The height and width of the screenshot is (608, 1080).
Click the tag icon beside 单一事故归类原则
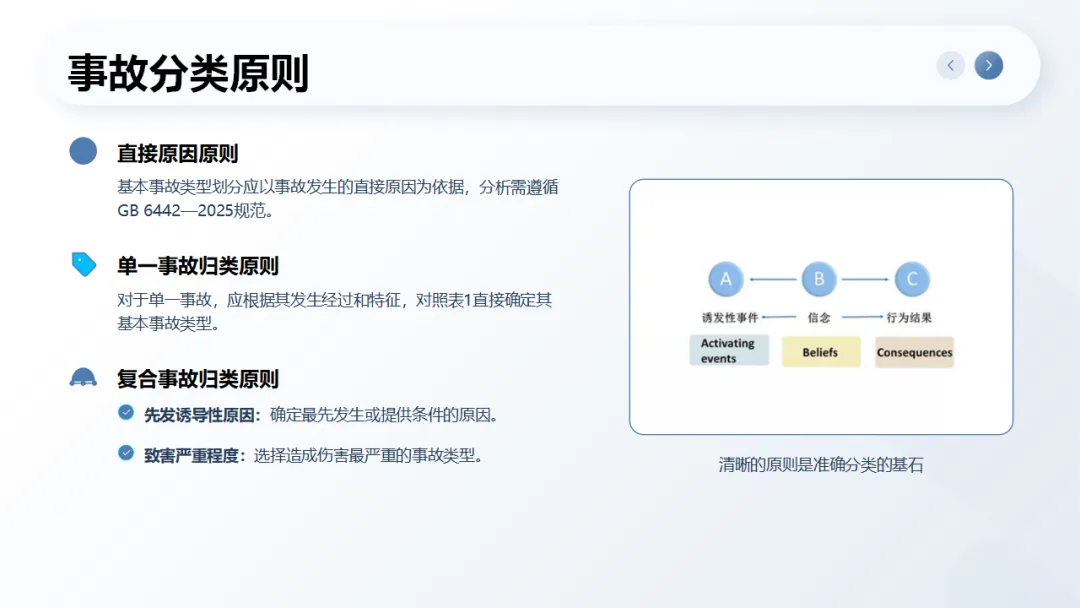[x=84, y=264]
